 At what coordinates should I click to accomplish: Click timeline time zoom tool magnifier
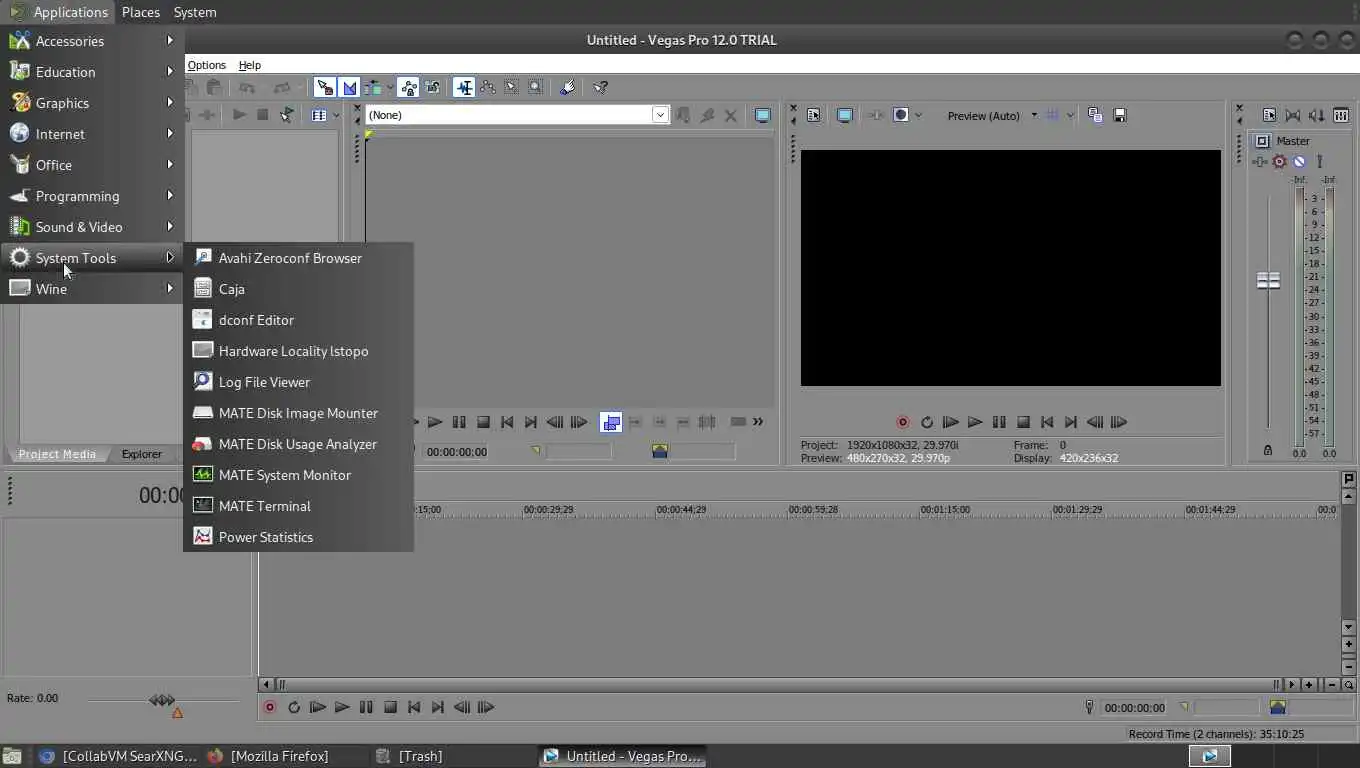[1349, 685]
